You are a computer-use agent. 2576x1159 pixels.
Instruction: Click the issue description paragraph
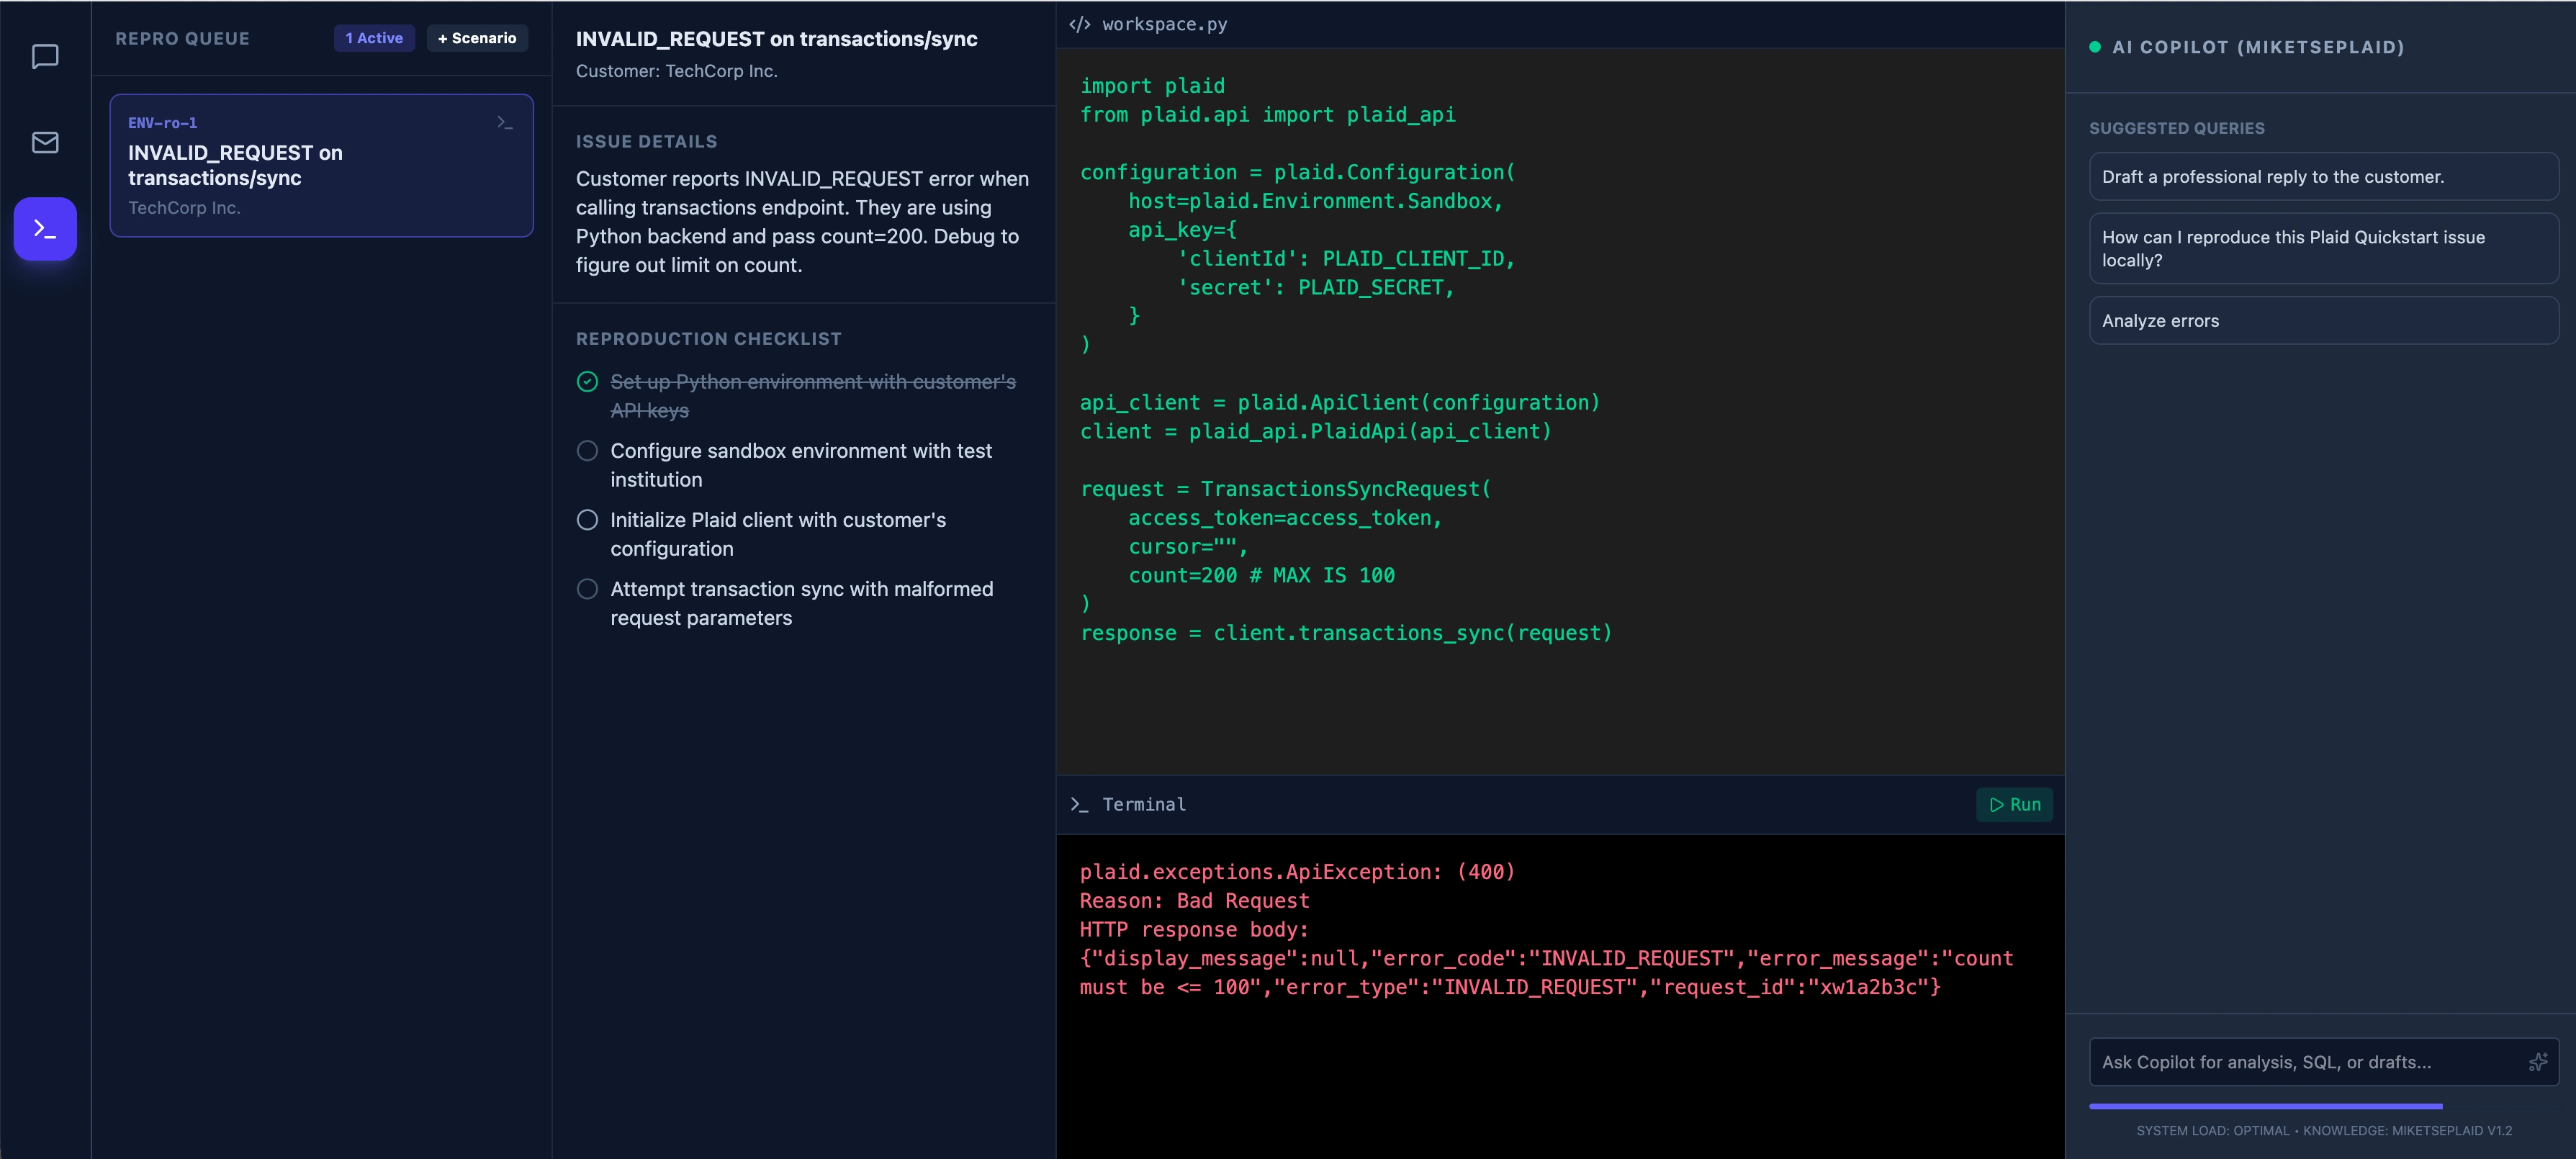[802, 222]
